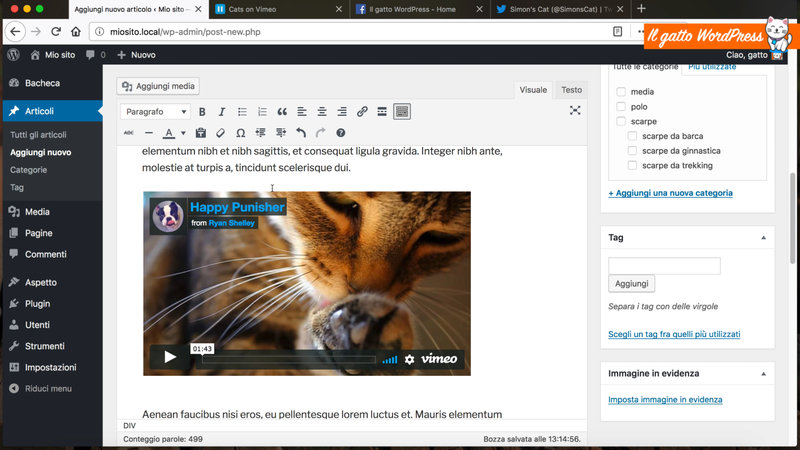Apply blockquote formatting
The image size is (800, 450).
tap(282, 112)
